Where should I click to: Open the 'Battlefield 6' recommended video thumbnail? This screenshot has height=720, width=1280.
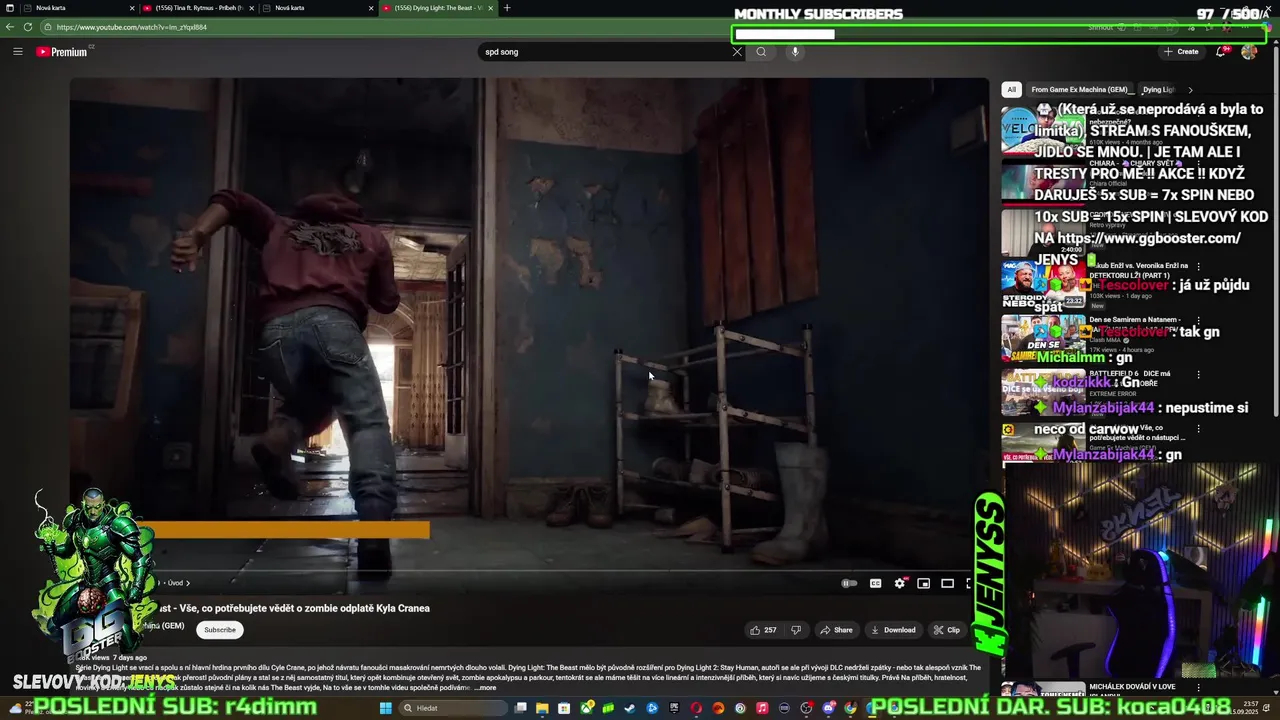tap(1043, 393)
